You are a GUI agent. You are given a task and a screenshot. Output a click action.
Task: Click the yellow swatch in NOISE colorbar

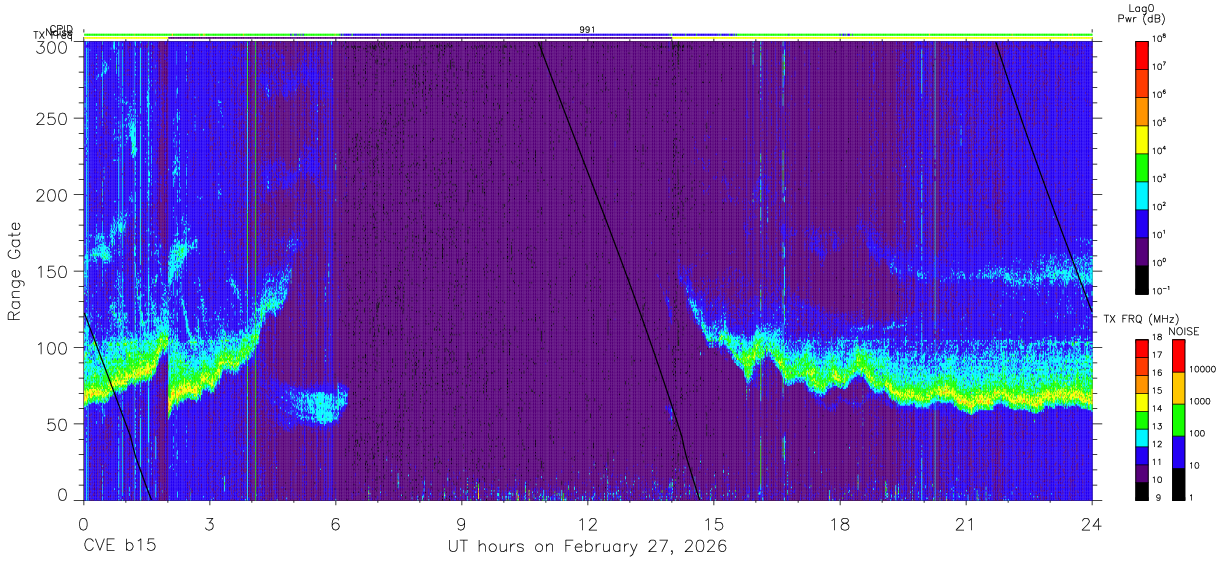[x=1179, y=387]
